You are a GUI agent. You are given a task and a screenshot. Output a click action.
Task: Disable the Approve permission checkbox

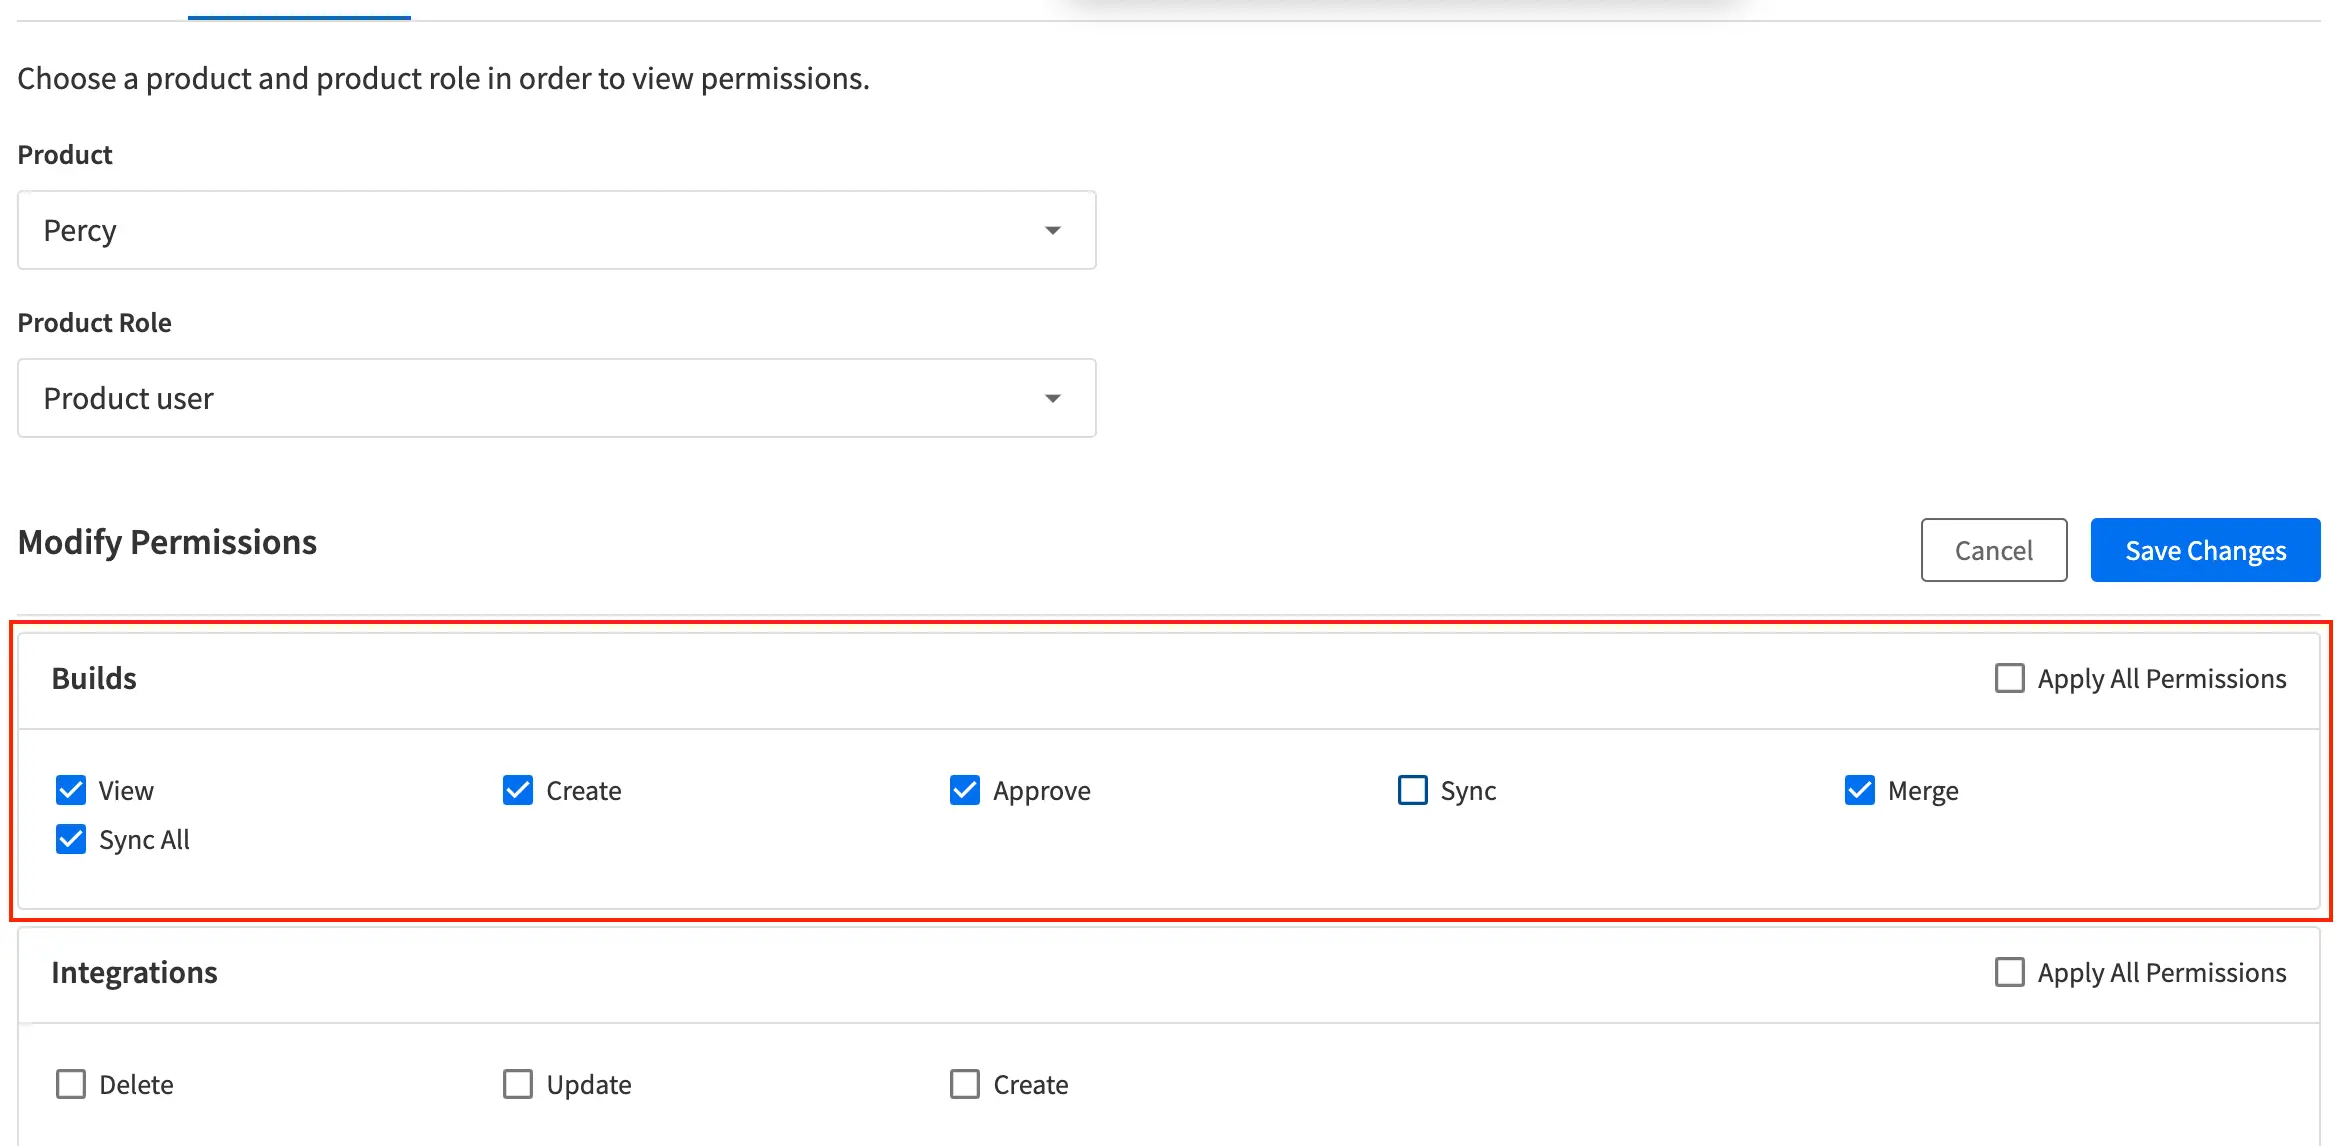965,790
